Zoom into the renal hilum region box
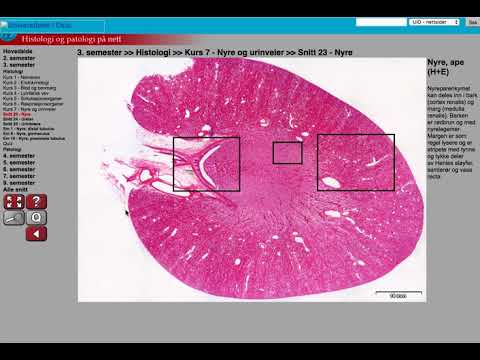 (207, 164)
